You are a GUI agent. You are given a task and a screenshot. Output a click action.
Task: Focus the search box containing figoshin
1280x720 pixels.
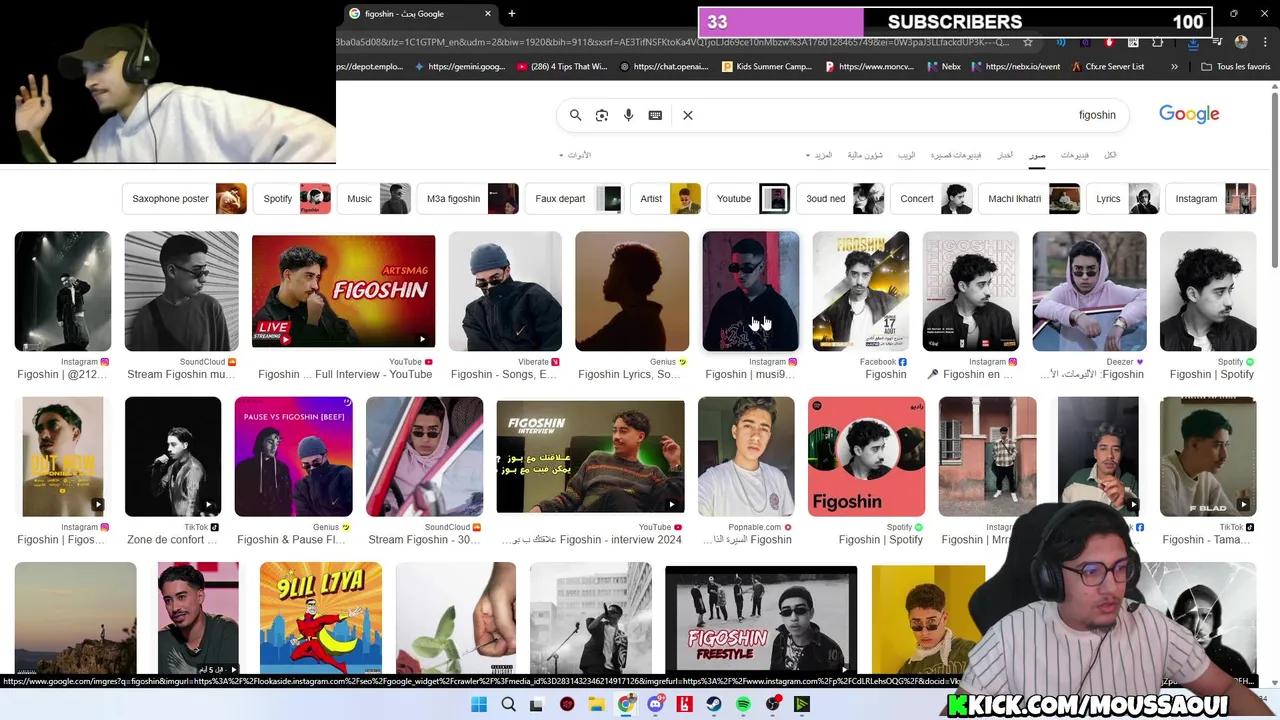843,115
